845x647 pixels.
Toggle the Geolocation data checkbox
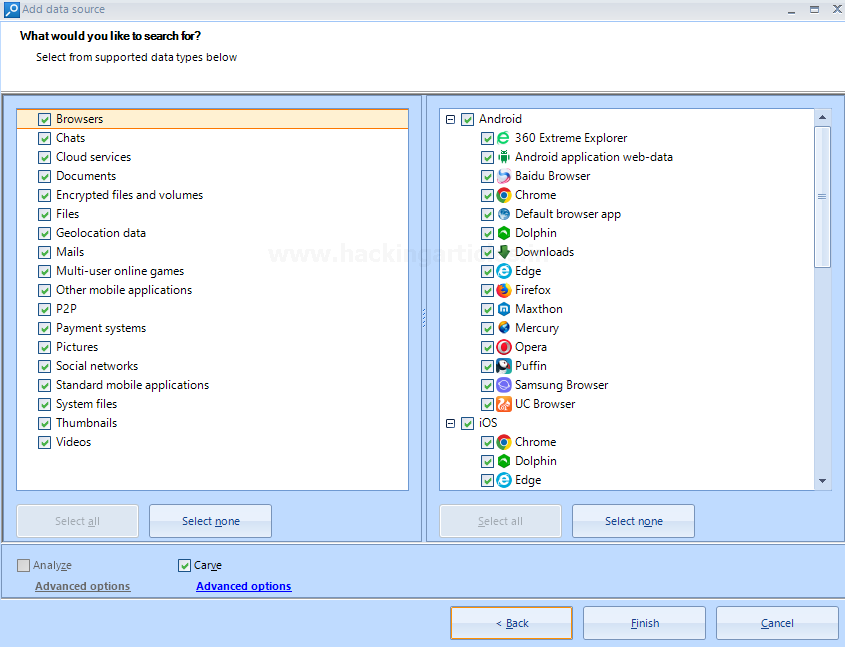[44, 233]
